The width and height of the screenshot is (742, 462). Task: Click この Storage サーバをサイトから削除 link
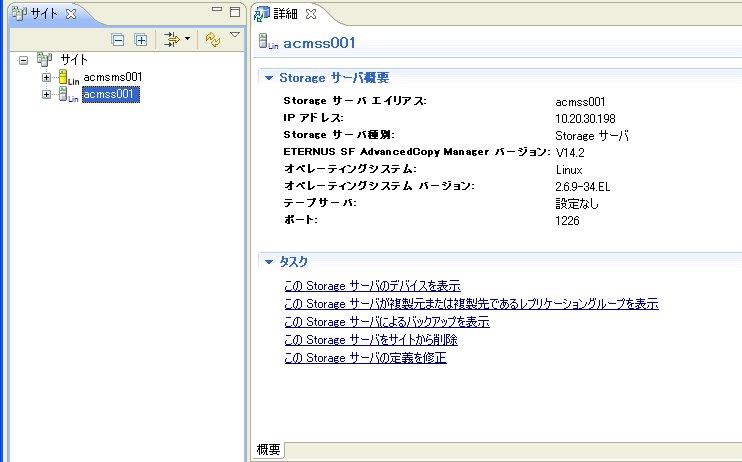point(371,340)
